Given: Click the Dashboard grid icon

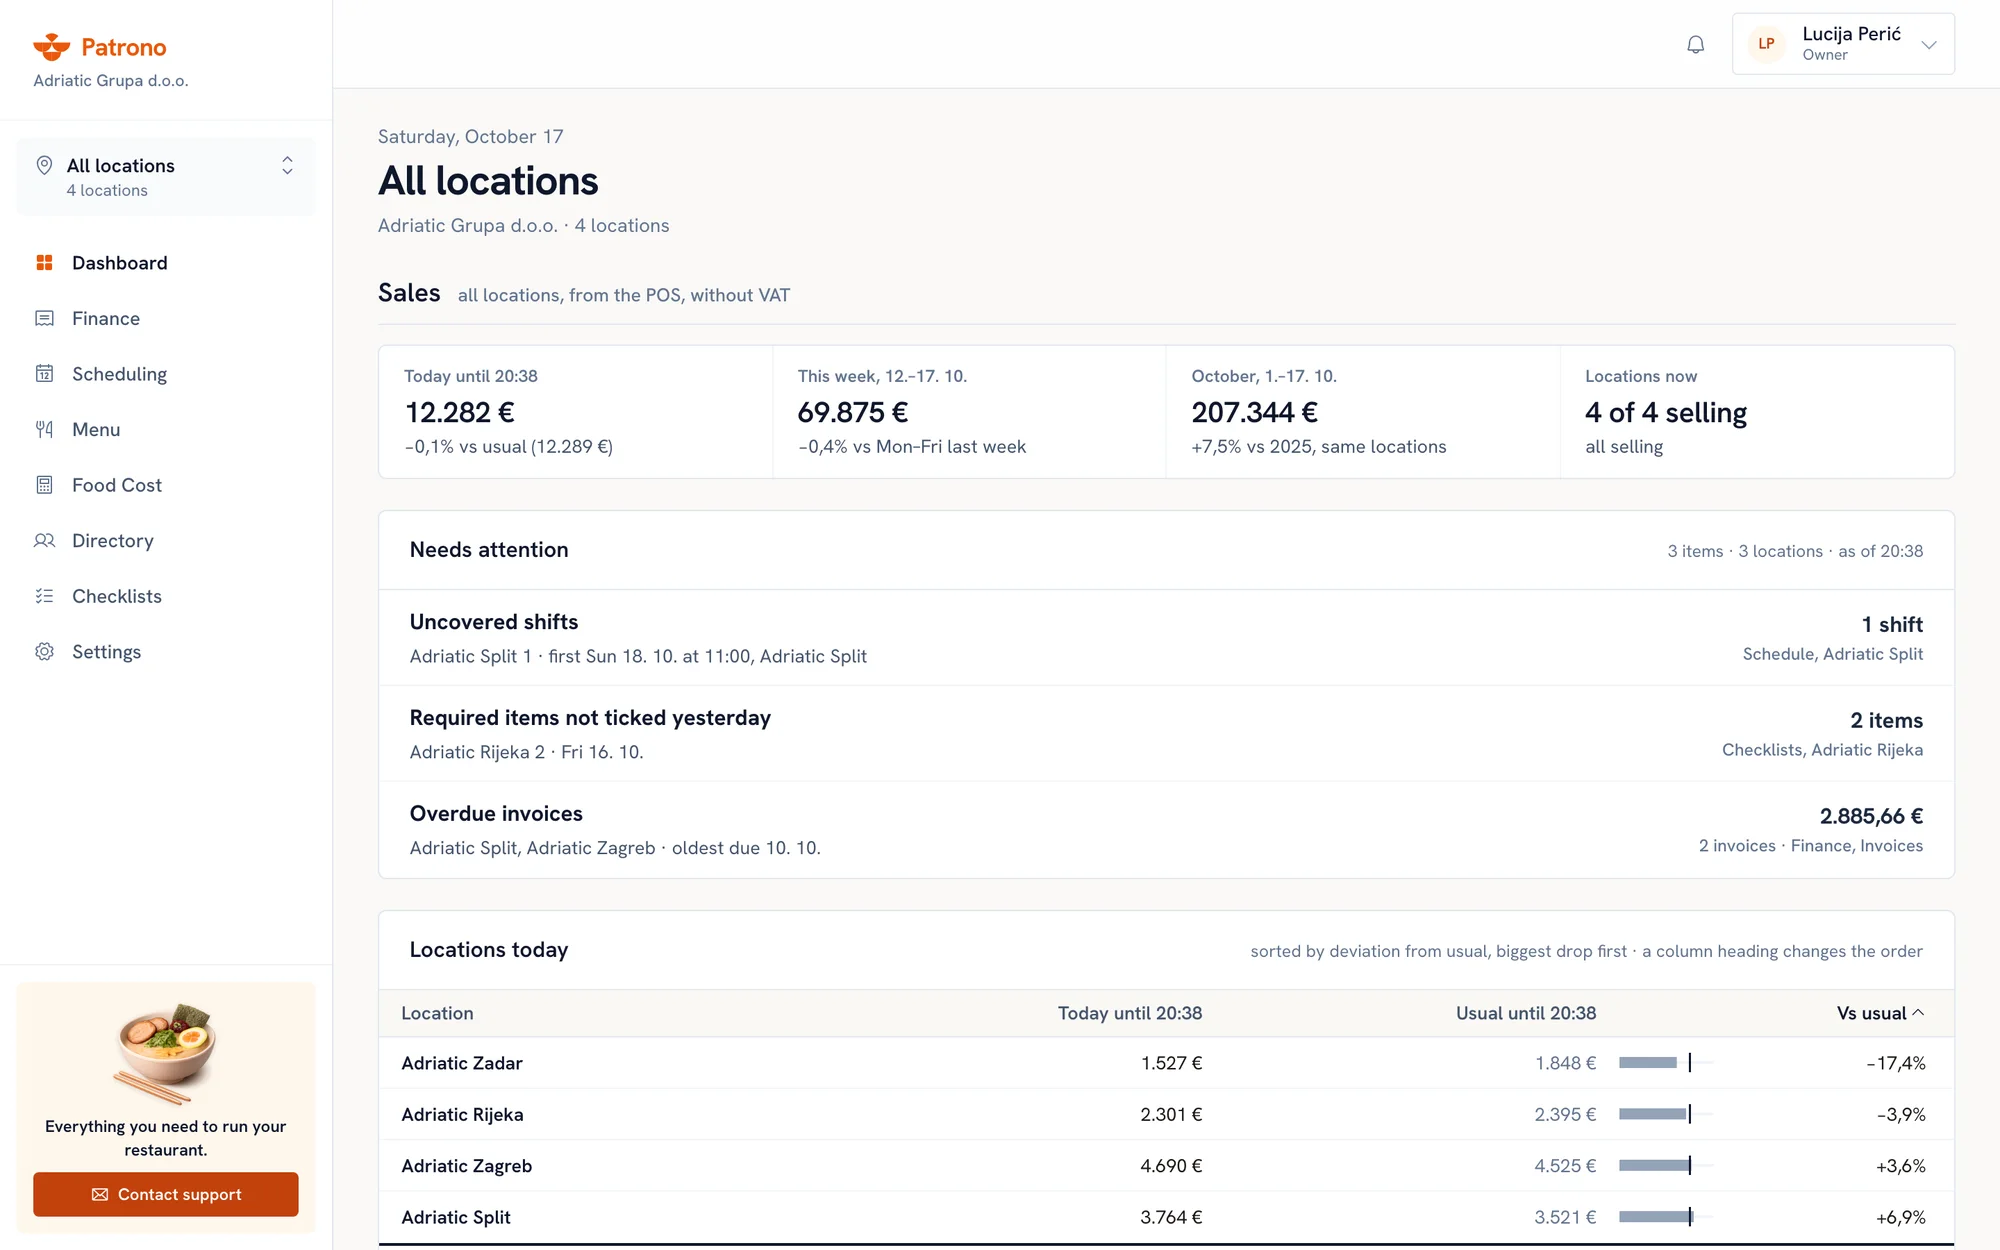Looking at the screenshot, I should coord(44,263).
